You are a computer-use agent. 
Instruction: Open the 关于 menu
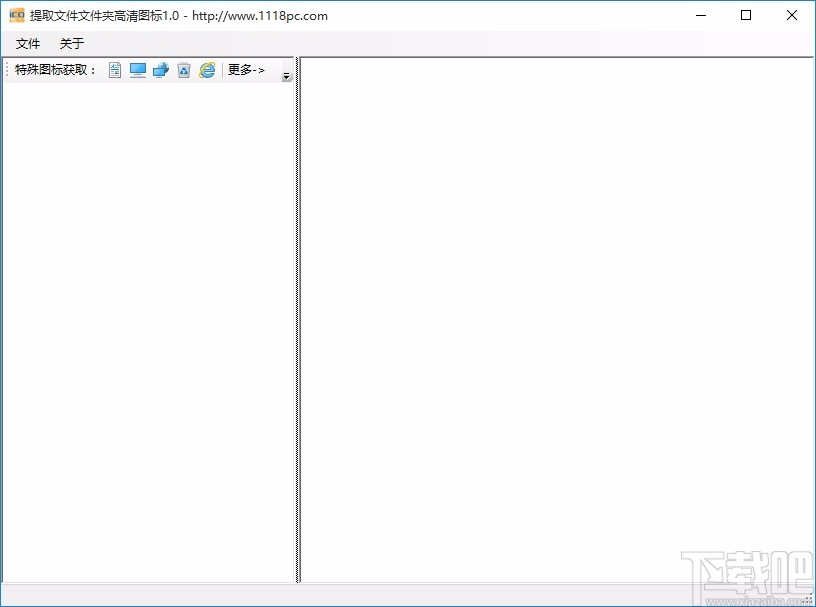[x=72, y=44]
